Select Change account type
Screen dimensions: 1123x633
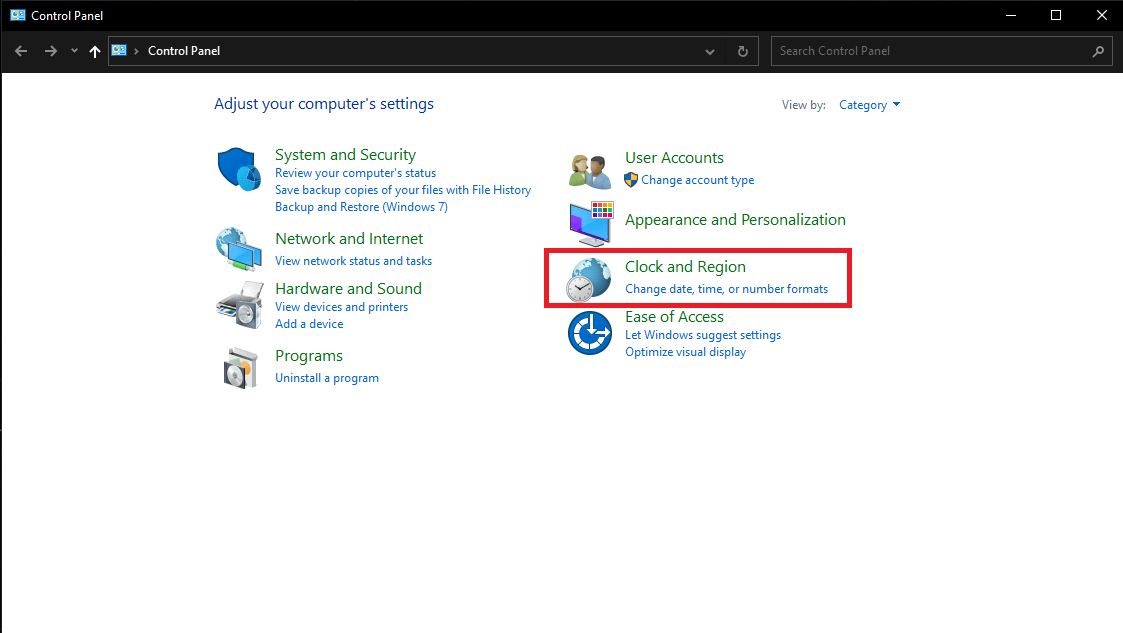tap(698, 180)
